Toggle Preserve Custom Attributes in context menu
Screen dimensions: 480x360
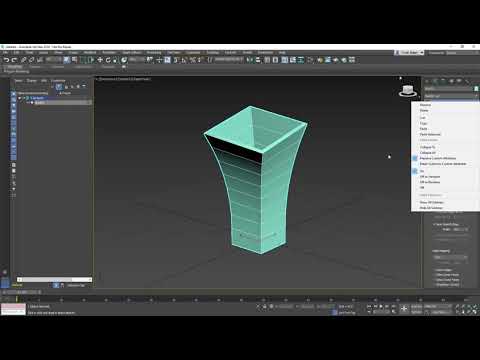438,158
